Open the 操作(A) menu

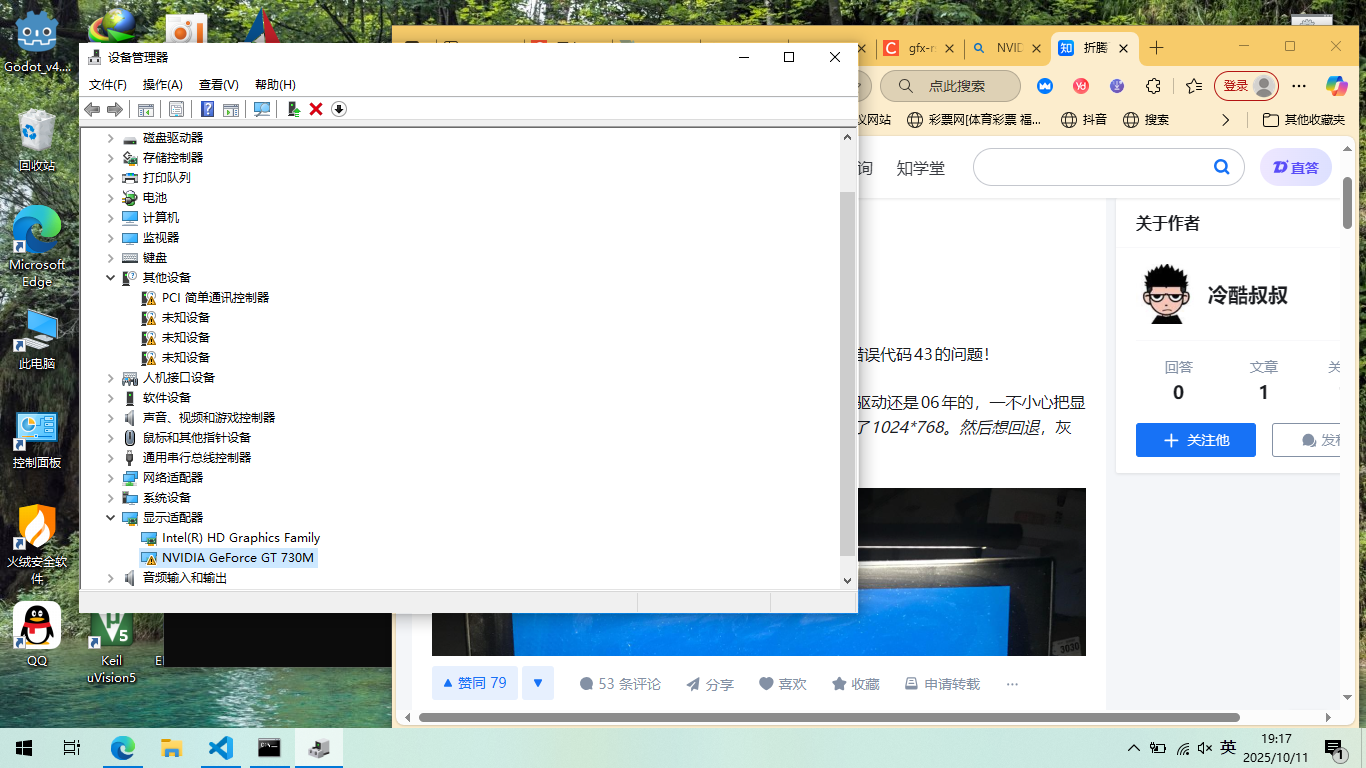pyautogui.click(x=163, y=85)
